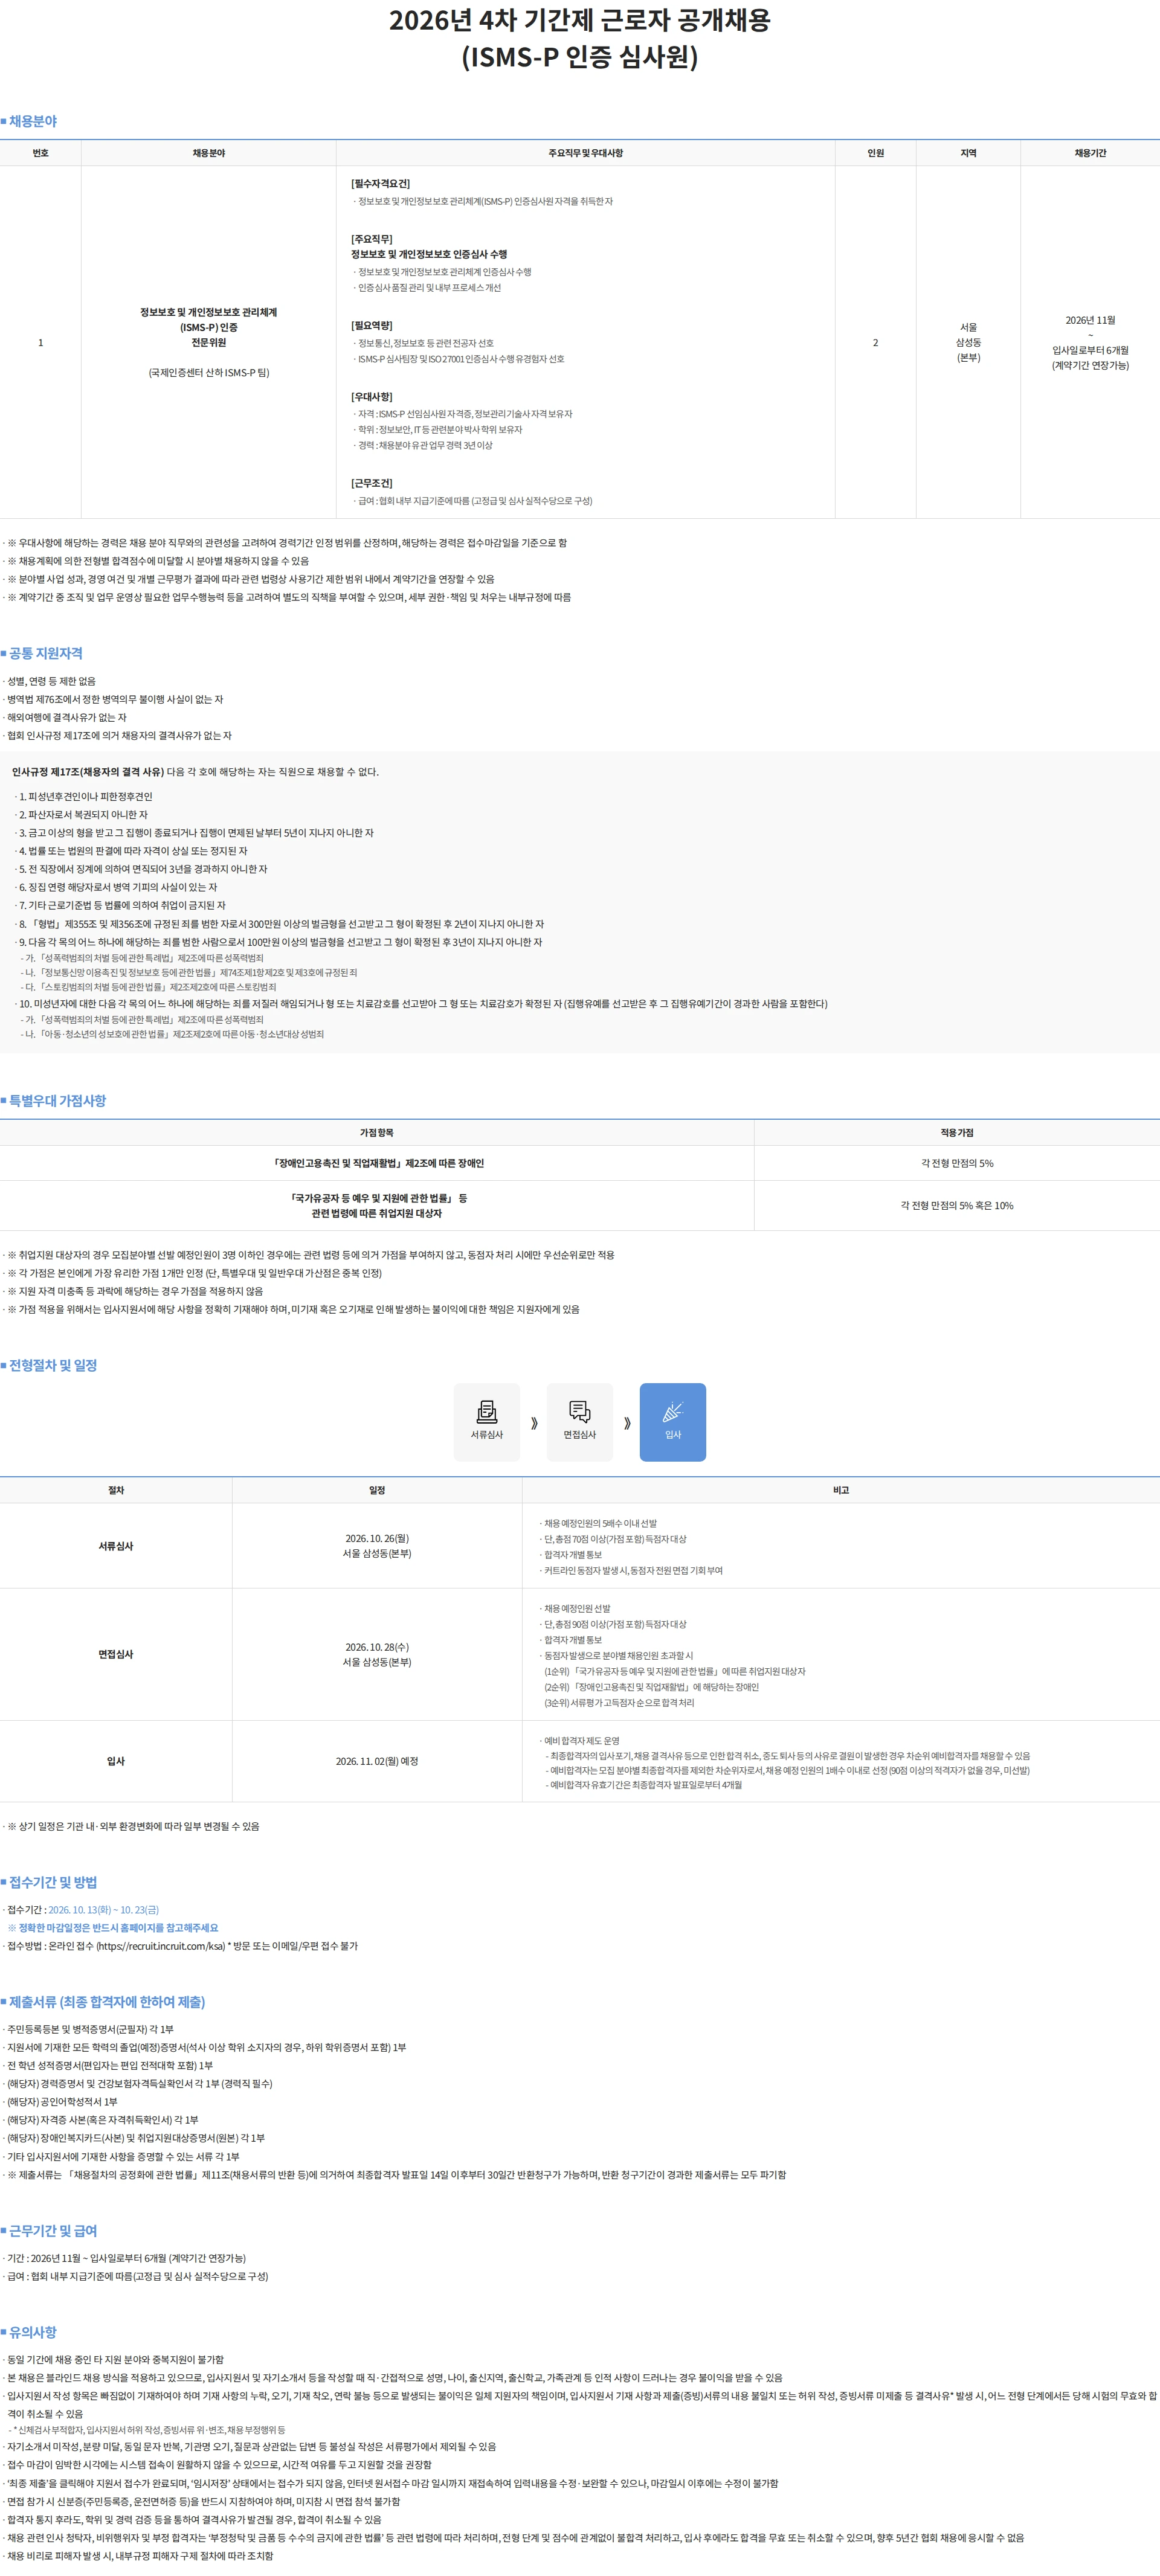The width and height of the screenshot is (1160, 2576).
Task: Click the 각 전형 만점의 5% cell
Action: point(957,1163)
